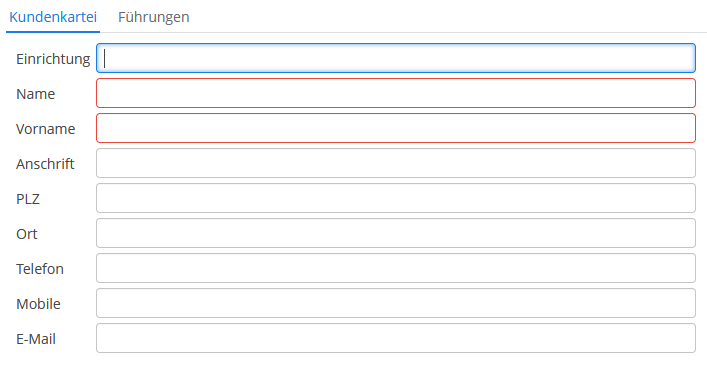Select the Anschrift address field

coord(396,163)
